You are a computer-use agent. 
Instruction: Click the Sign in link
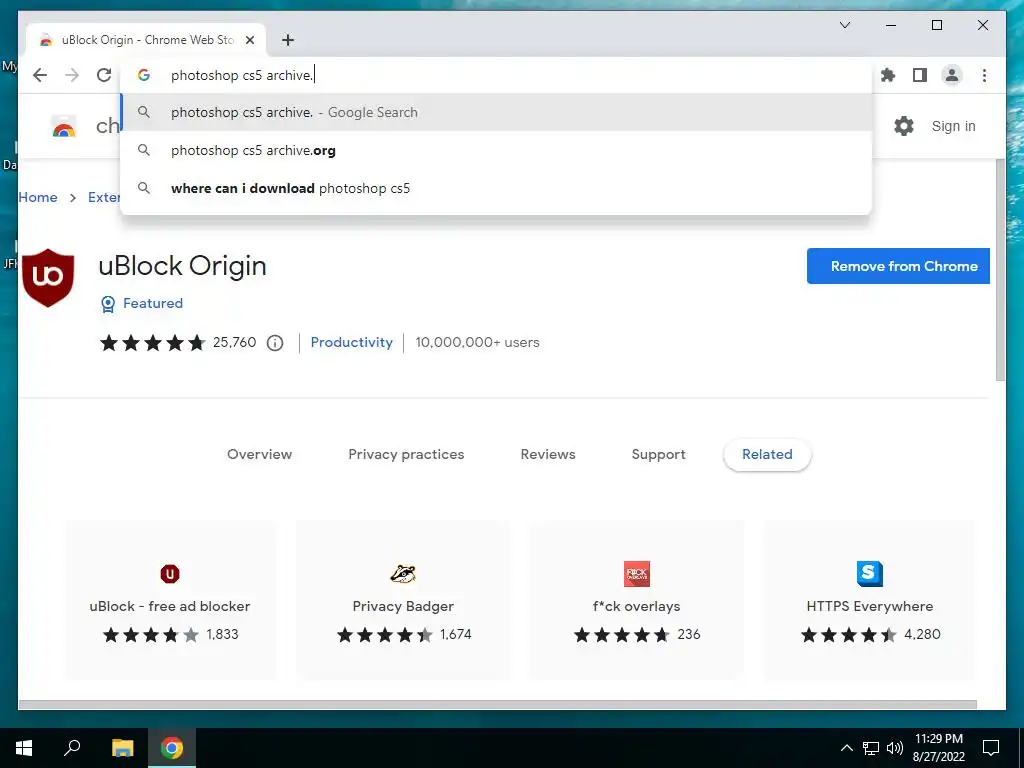point(953,126)
